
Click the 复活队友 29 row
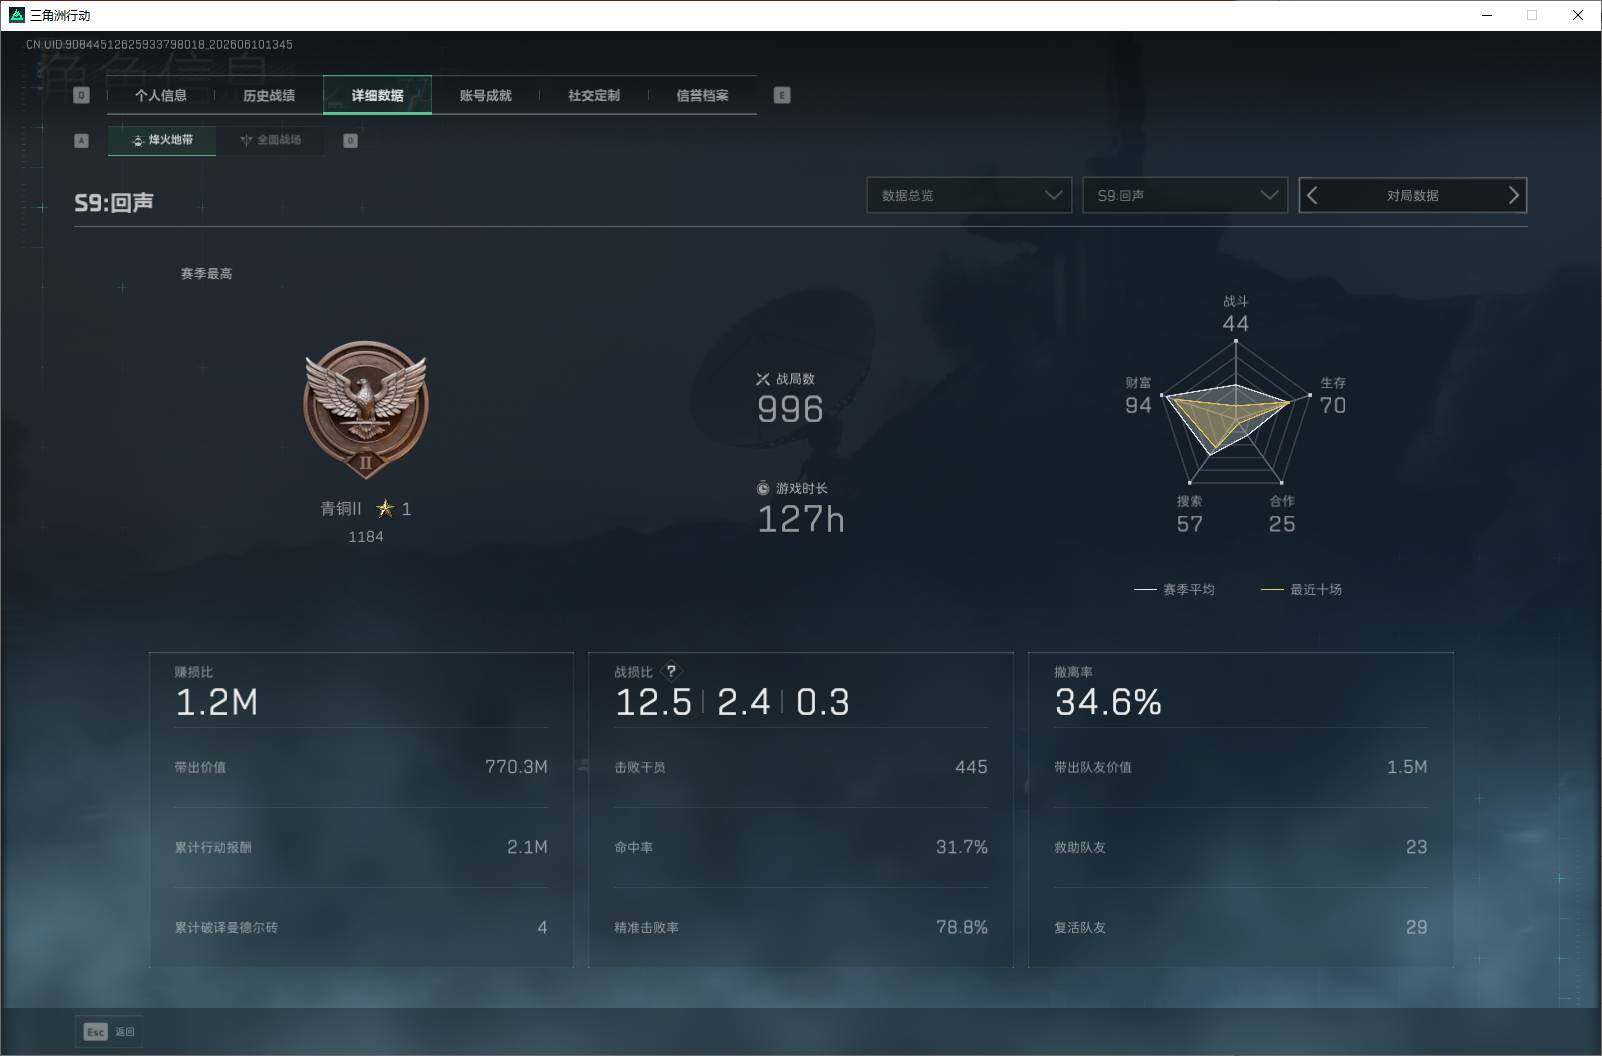tap(1241, 927)
